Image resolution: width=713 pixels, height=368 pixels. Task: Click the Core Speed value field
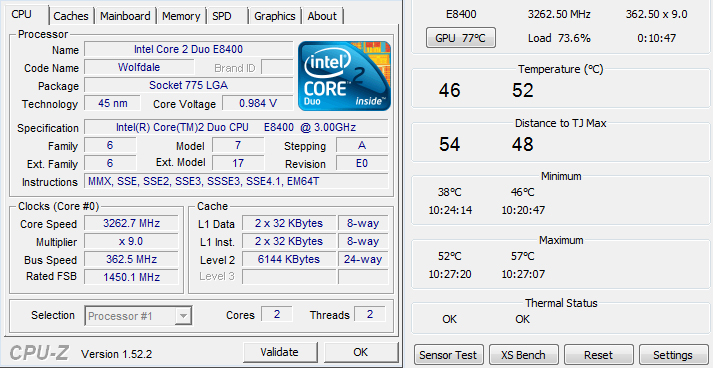pyautogui.click(x=132, y=223)
